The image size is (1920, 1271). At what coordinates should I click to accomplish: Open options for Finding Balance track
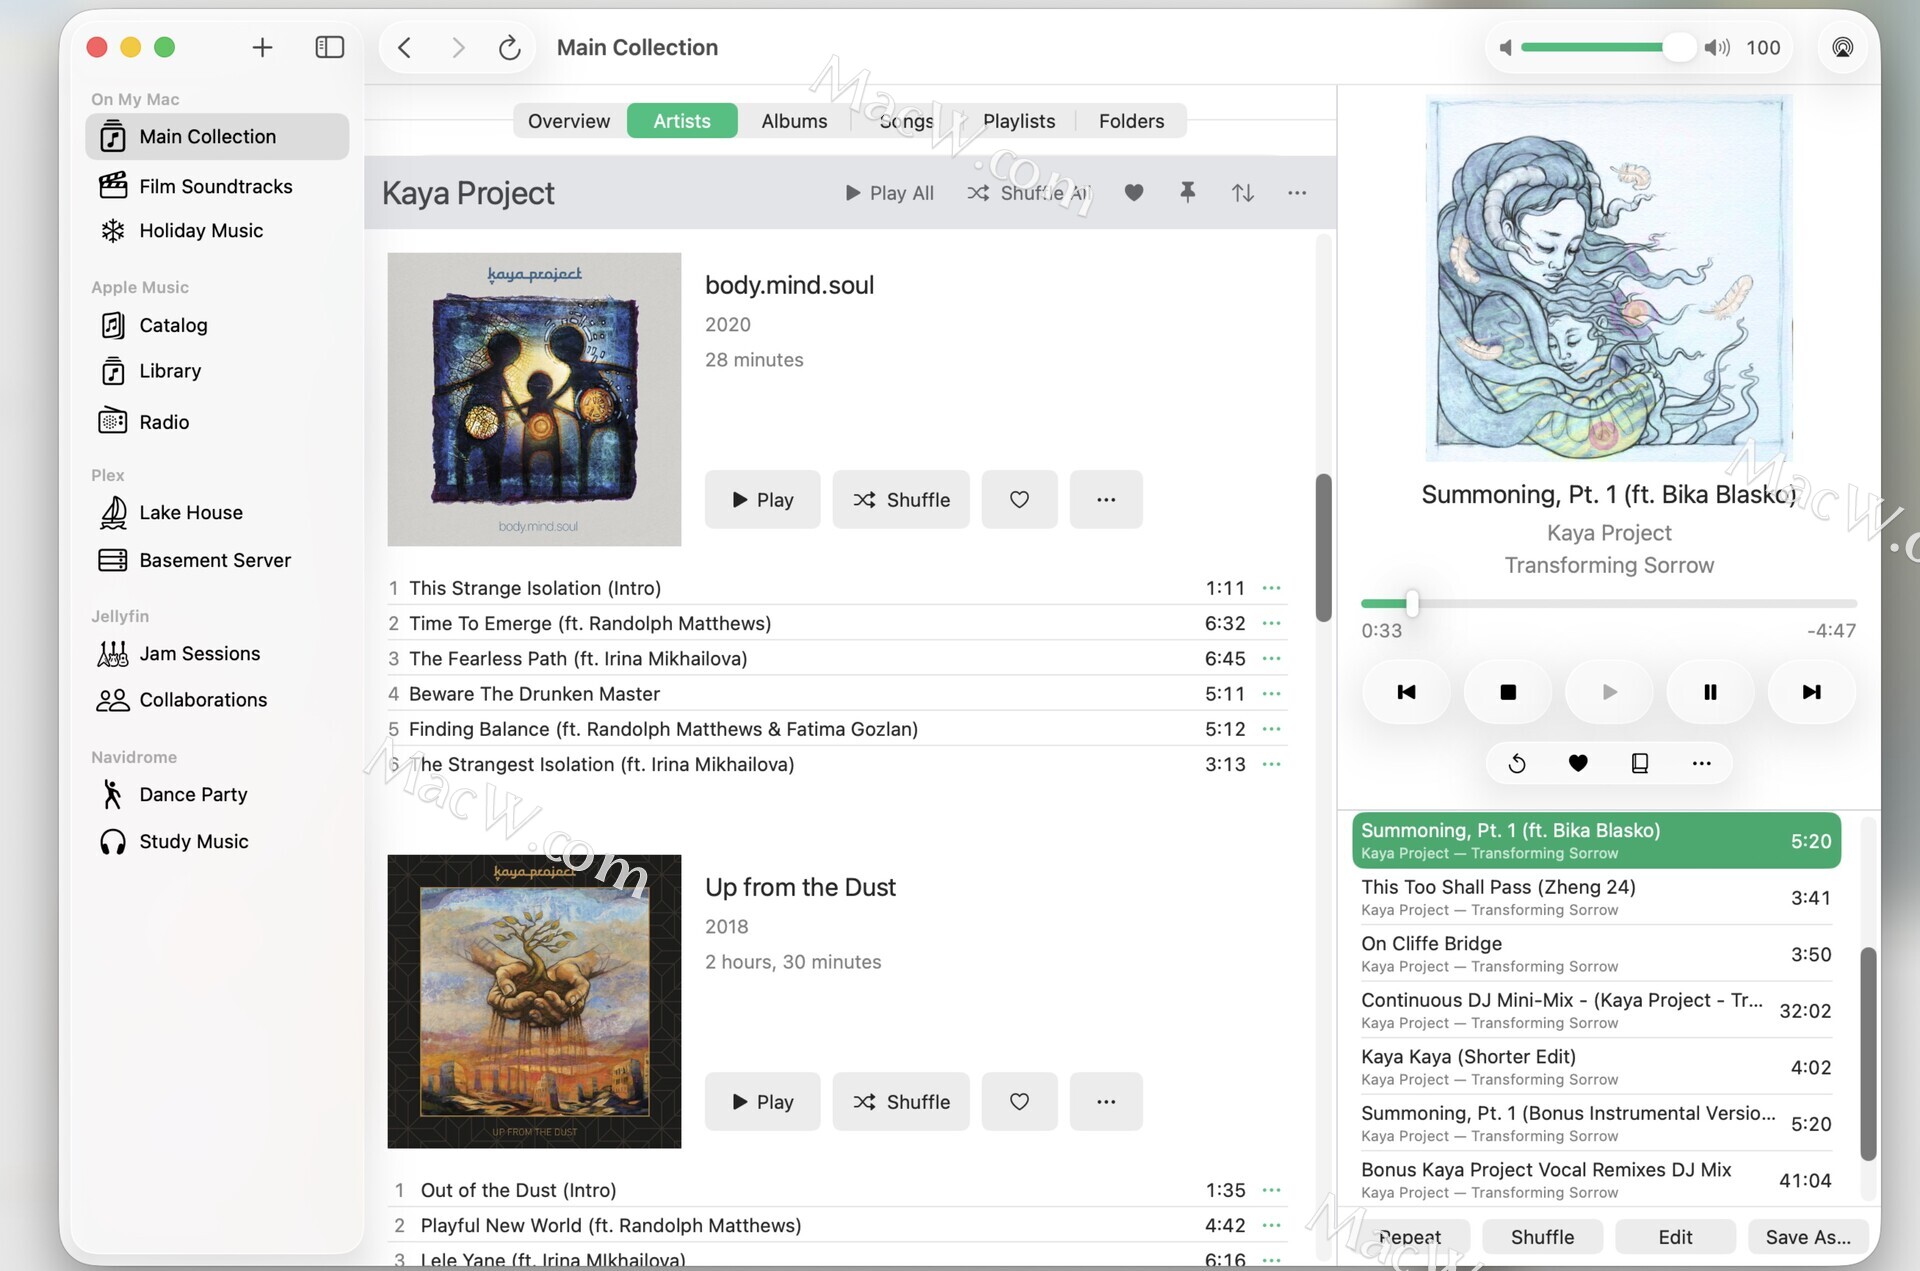pyautogui.click(x=1271, y=729)
